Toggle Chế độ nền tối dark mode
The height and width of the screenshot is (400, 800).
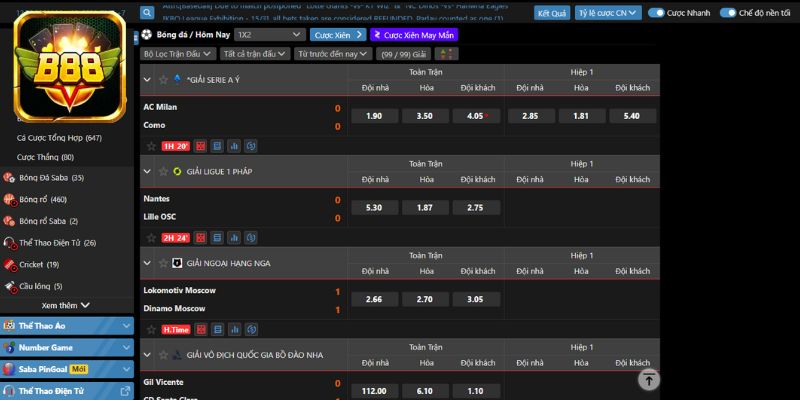tap(726, 13)
